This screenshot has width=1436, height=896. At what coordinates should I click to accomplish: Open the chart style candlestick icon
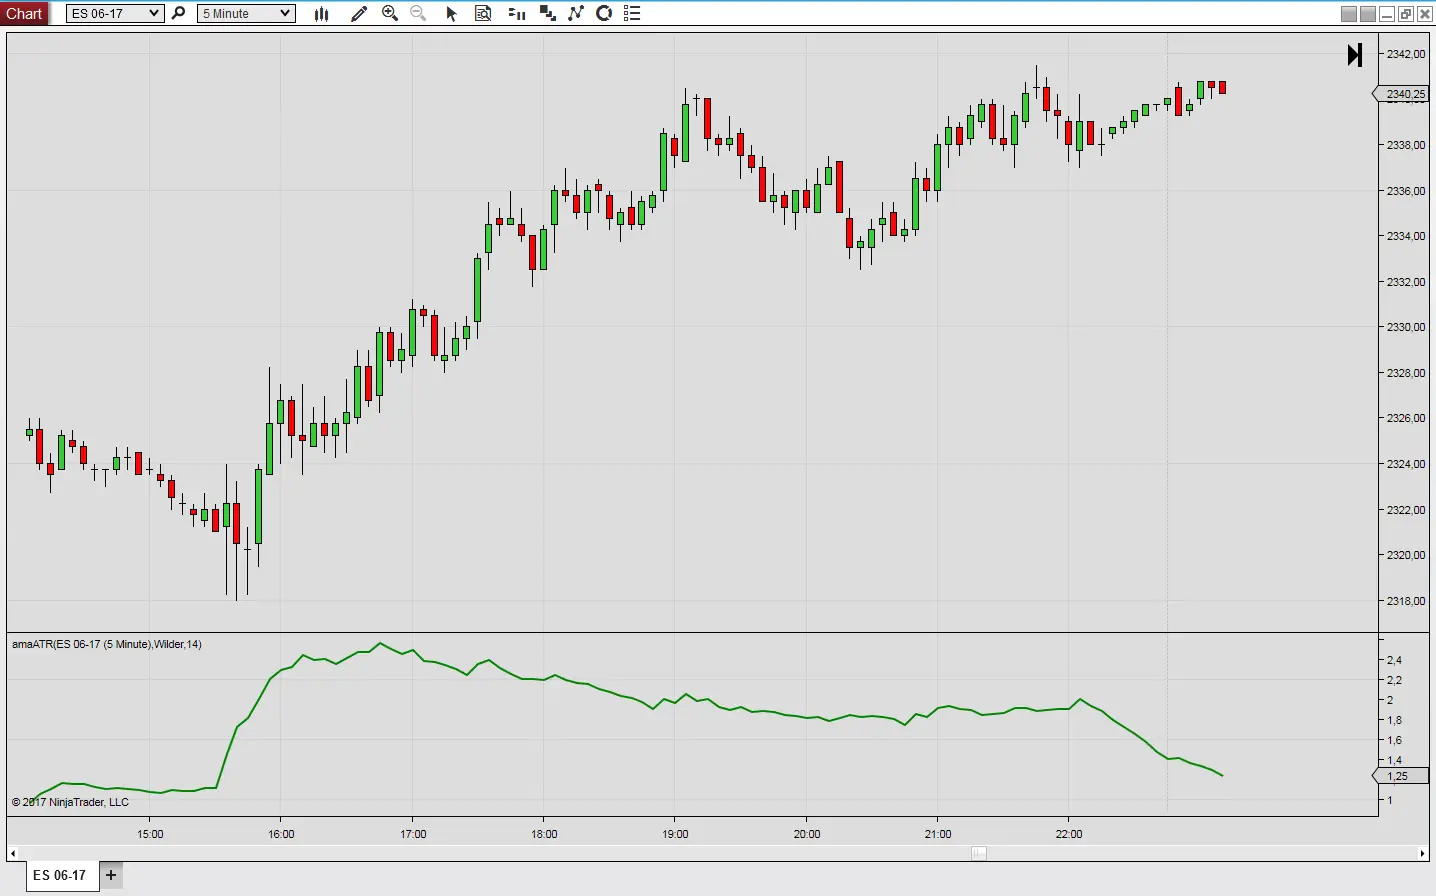click(322, 13)
